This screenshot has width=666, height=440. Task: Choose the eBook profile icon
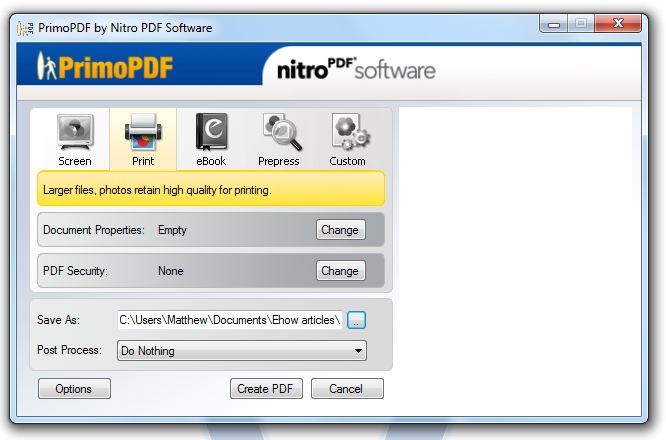click(212, 132)
